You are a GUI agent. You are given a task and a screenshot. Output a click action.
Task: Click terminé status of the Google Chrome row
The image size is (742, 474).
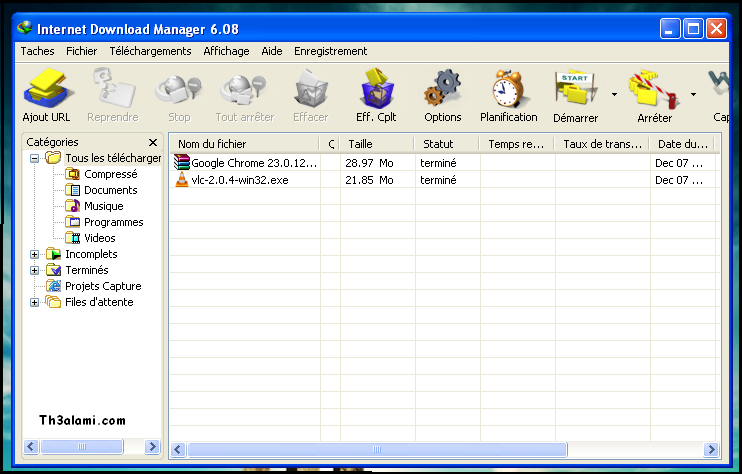(438, 163)
